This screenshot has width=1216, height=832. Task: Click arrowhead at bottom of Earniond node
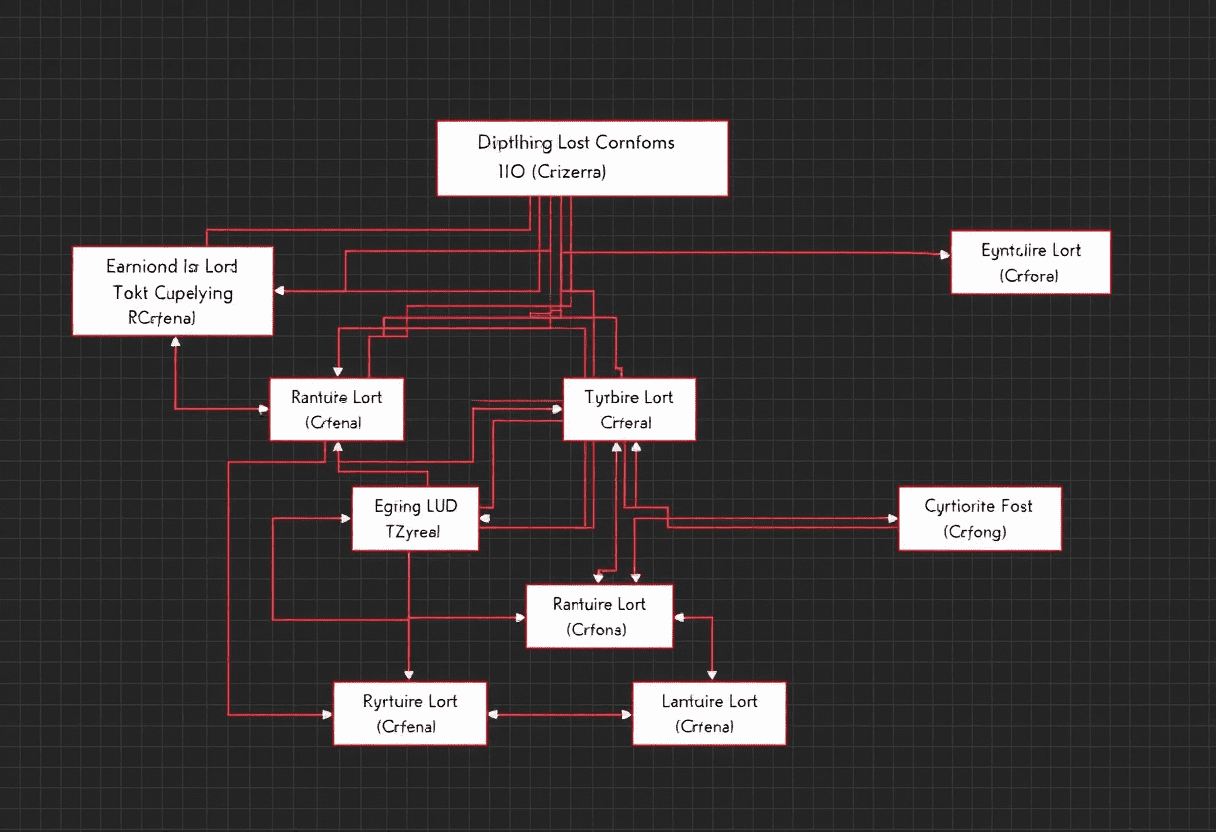(x=176, y=342)
